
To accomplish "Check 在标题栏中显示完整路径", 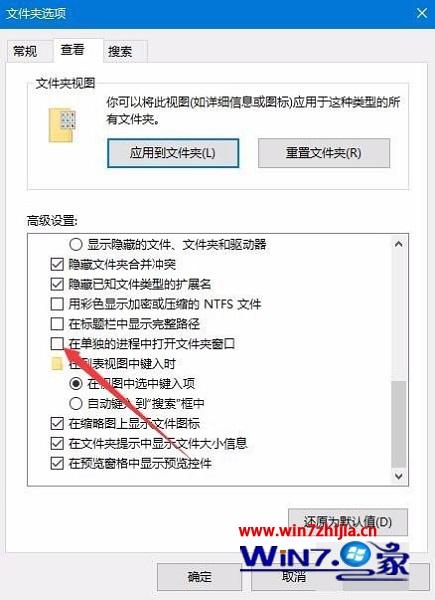I will (x=57, y=324).
